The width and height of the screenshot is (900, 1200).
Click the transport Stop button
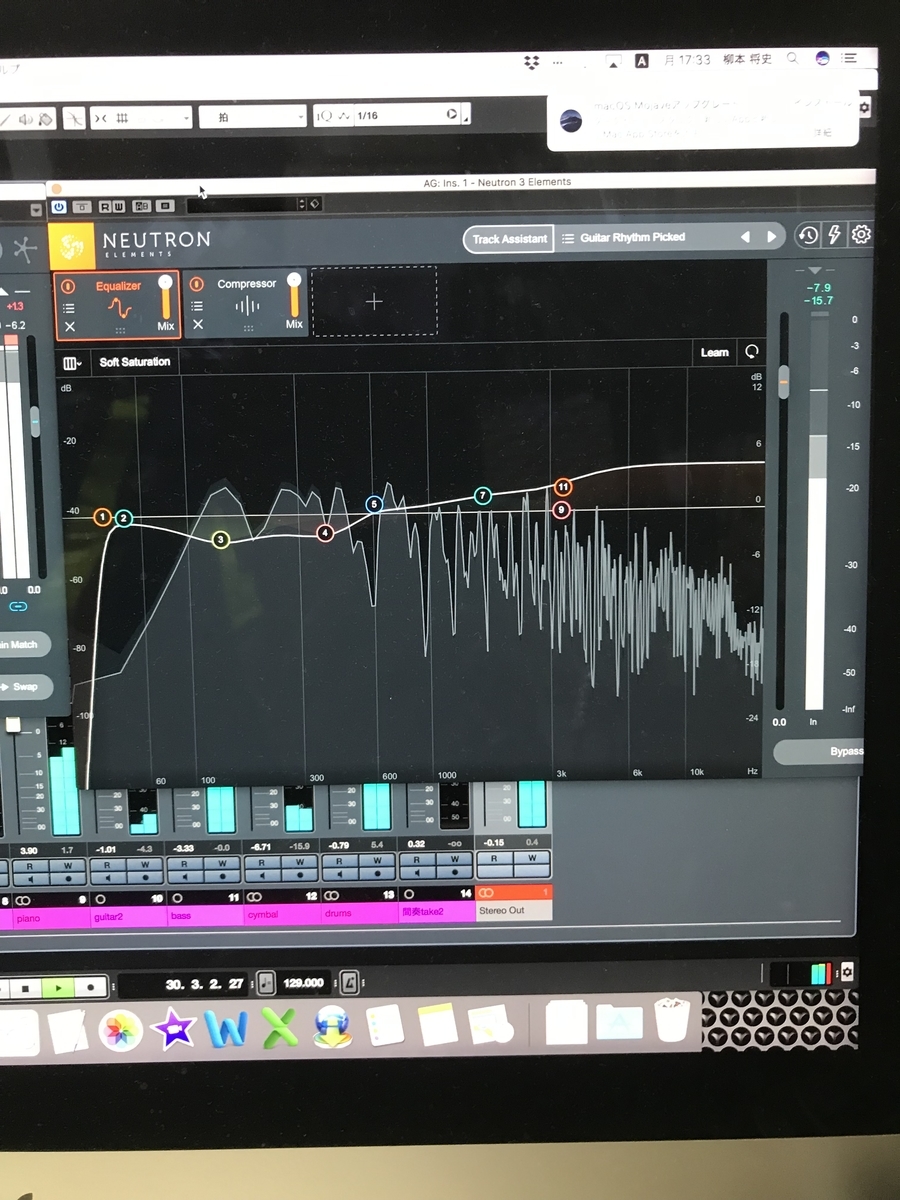click(26, 988)
